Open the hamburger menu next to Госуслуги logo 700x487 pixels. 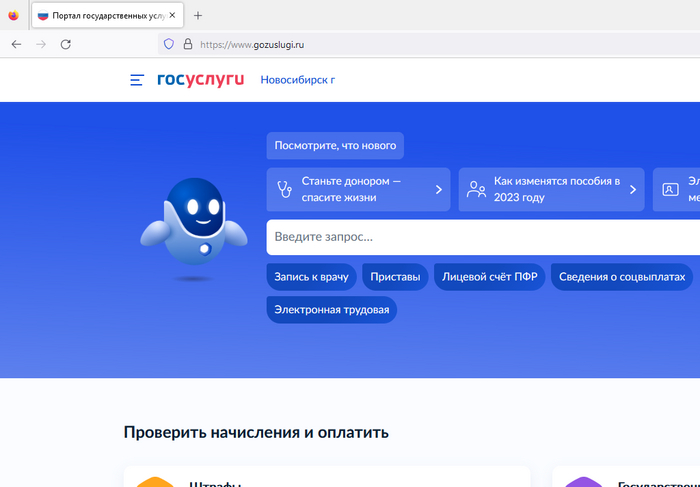click(x=137, y=80)
